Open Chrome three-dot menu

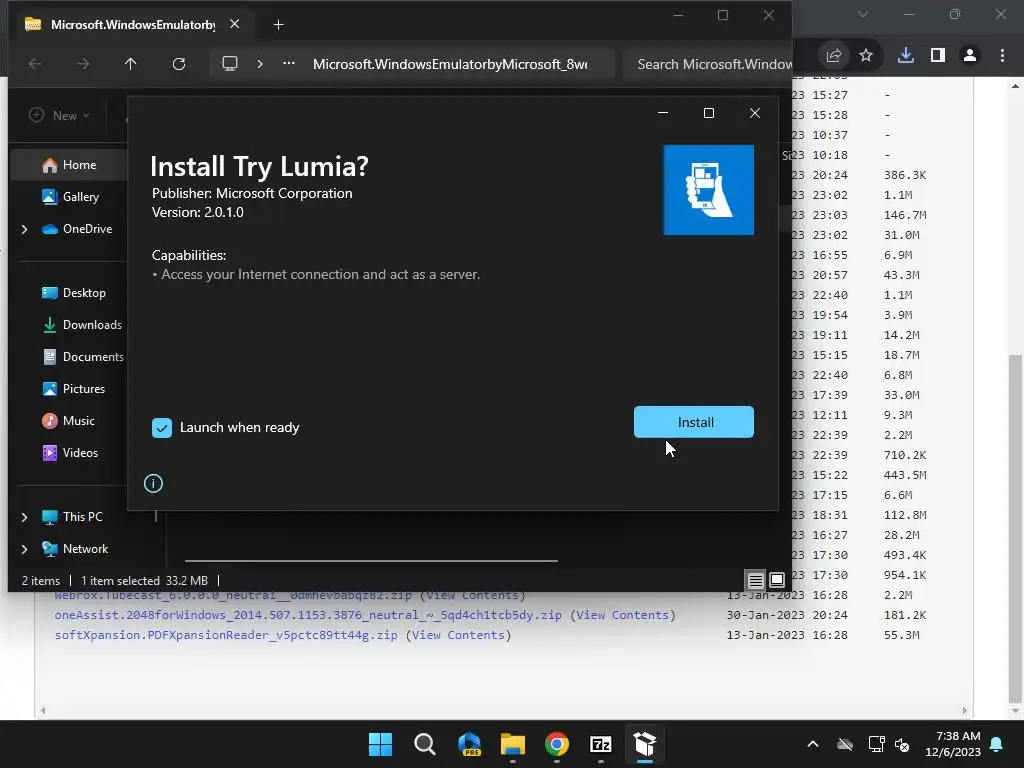(x=1002, y=56)
